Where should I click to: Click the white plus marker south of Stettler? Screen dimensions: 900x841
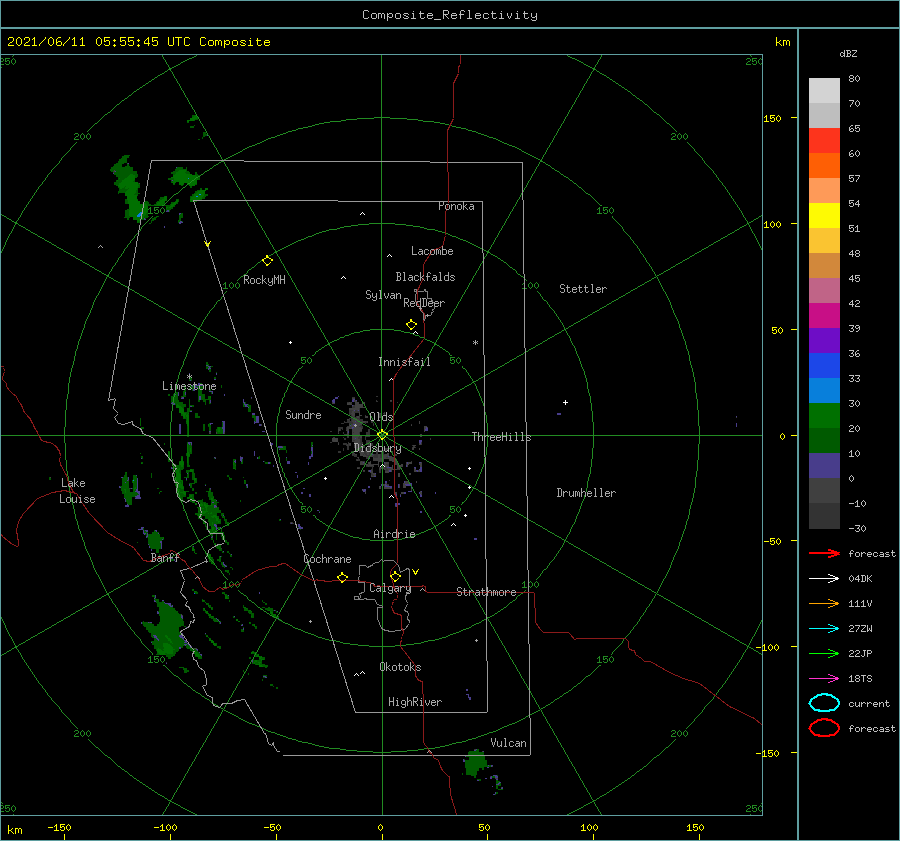(x=565, y=402)
